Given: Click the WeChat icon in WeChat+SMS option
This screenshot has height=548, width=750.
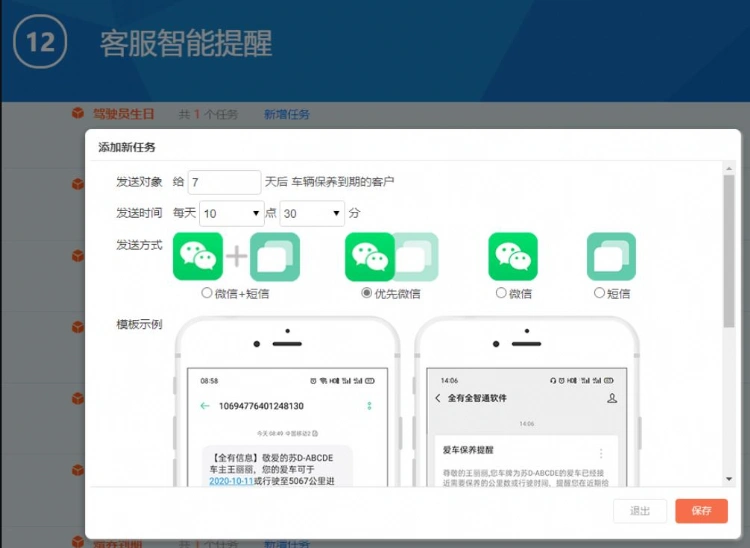Looking at the screenshot, I should 198,256.
